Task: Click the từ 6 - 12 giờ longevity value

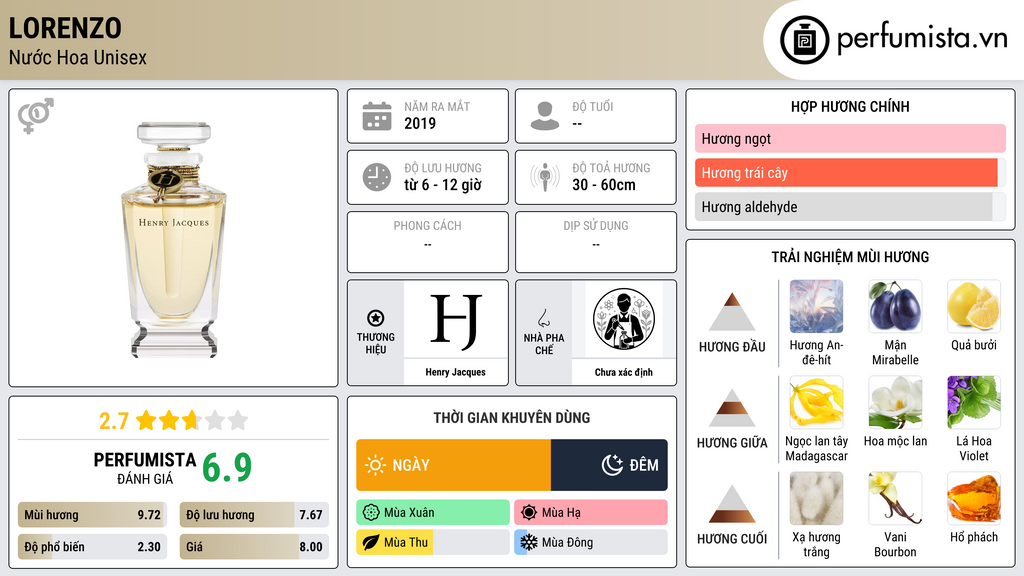Action: click(x=443, y=185)
